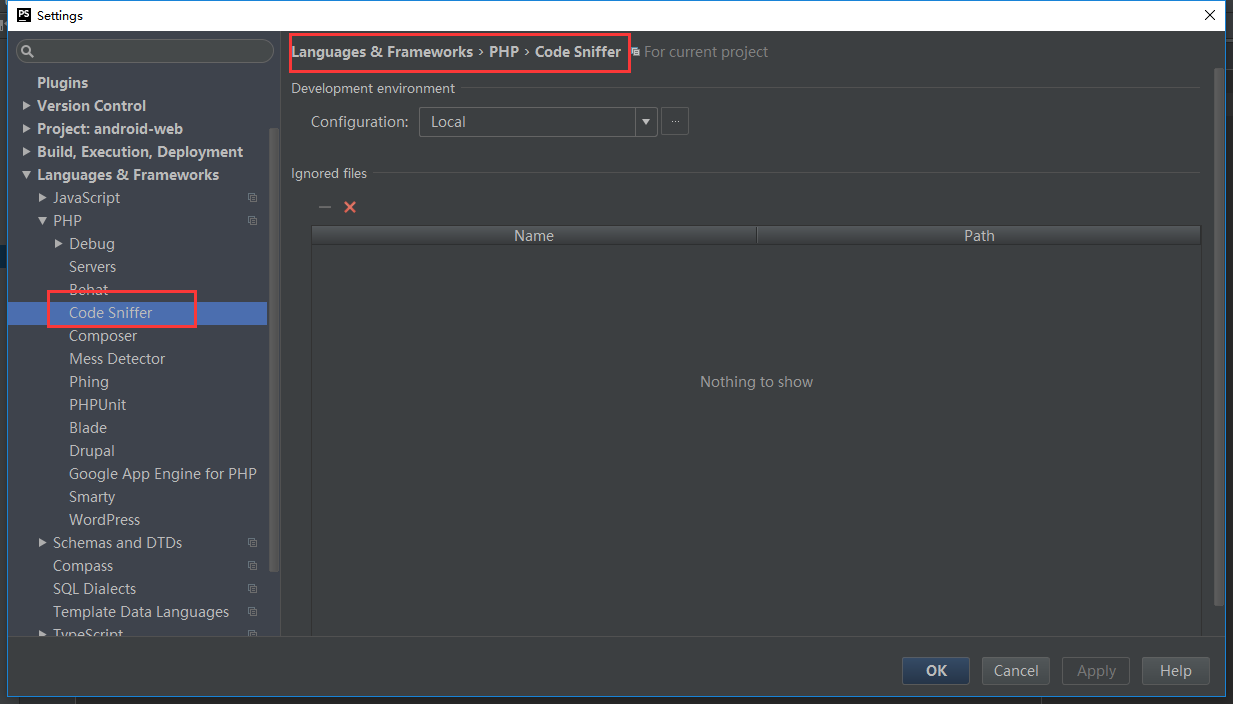Click the For current project label
The height and width of the screenshot is (704, 1233).
(706, 52)
